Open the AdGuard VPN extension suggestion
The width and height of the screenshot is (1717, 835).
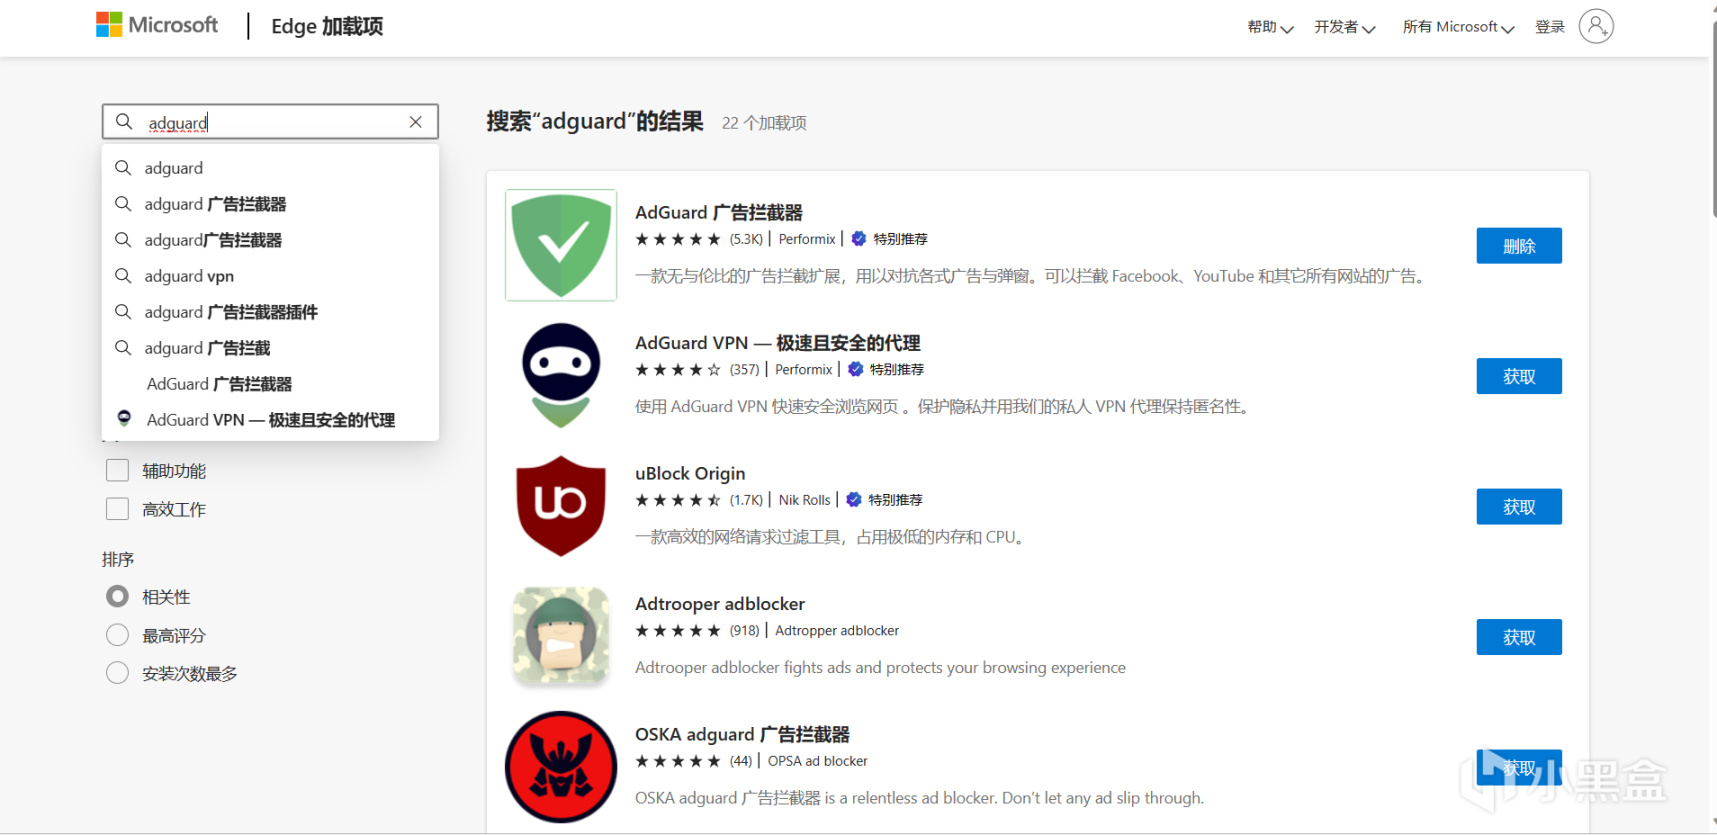(x=270, y=420)
